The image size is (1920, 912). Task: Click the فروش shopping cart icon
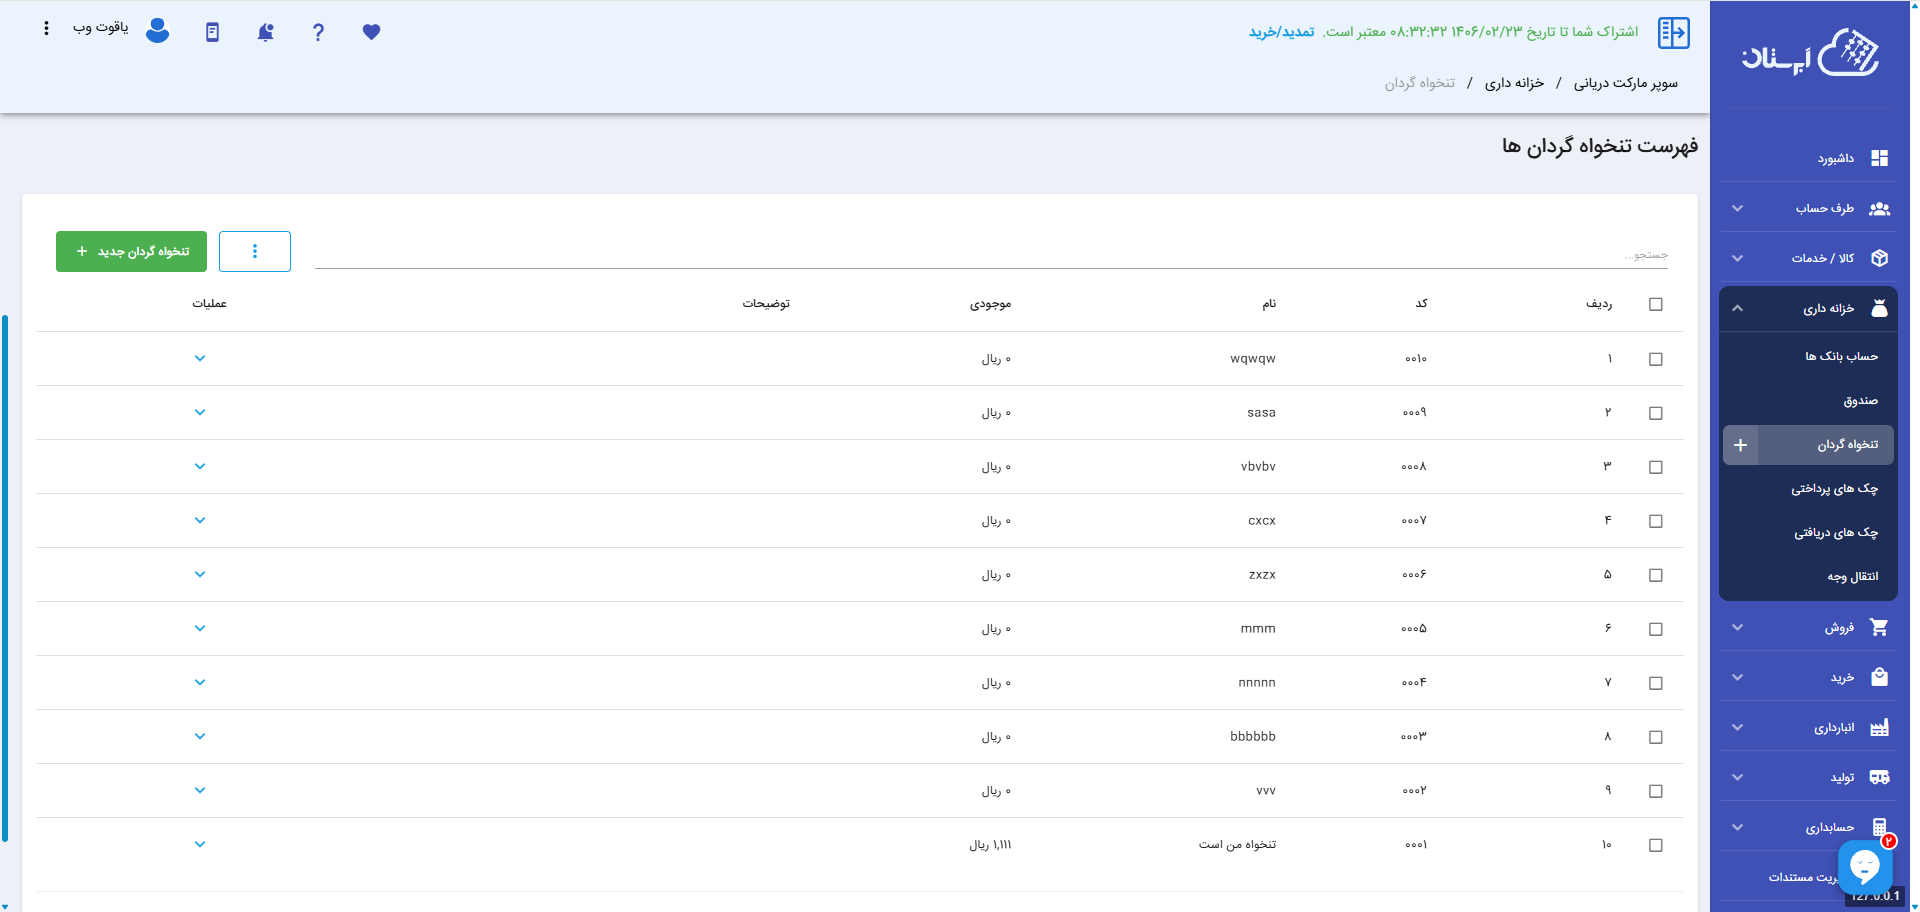tap(1880, 627)
